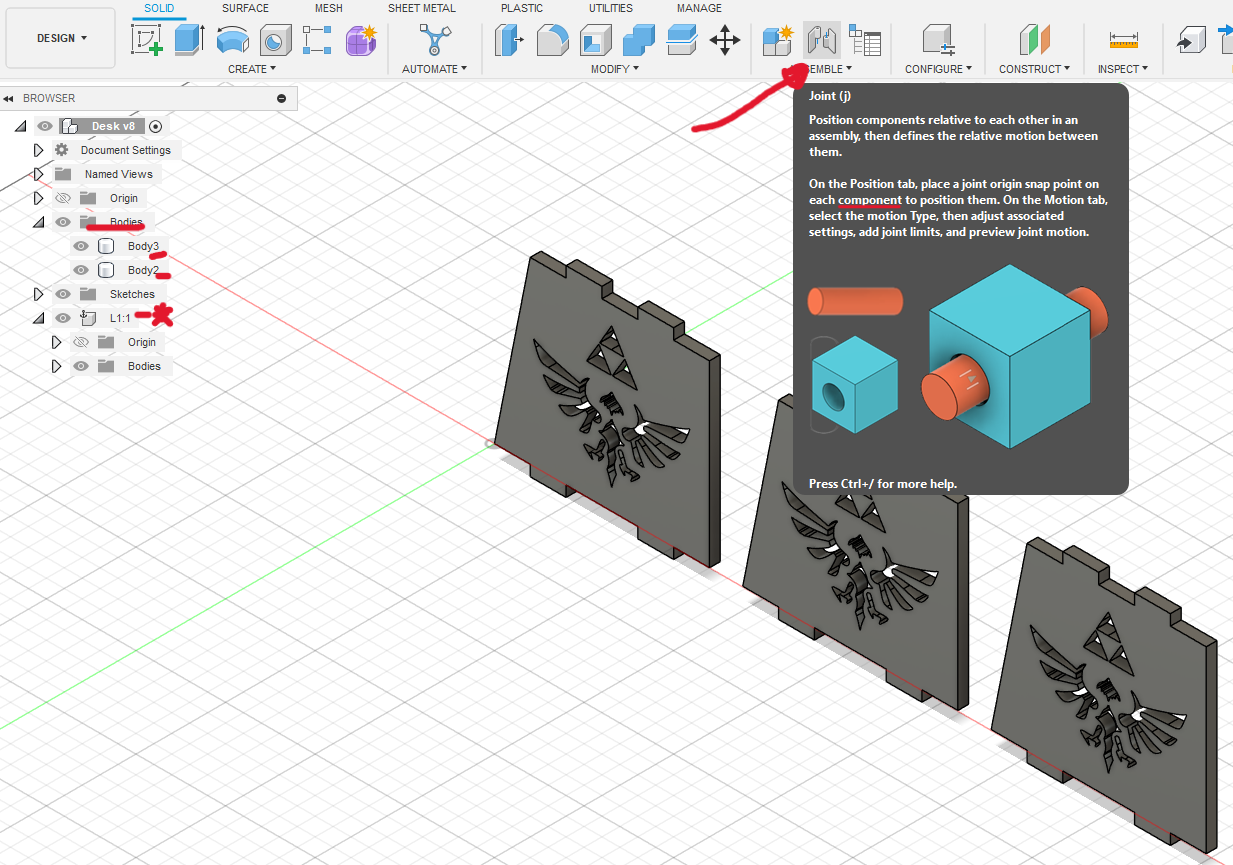Expand the Sketches folder
This screenshot has height=865, width=1233.
pos(39,294)
